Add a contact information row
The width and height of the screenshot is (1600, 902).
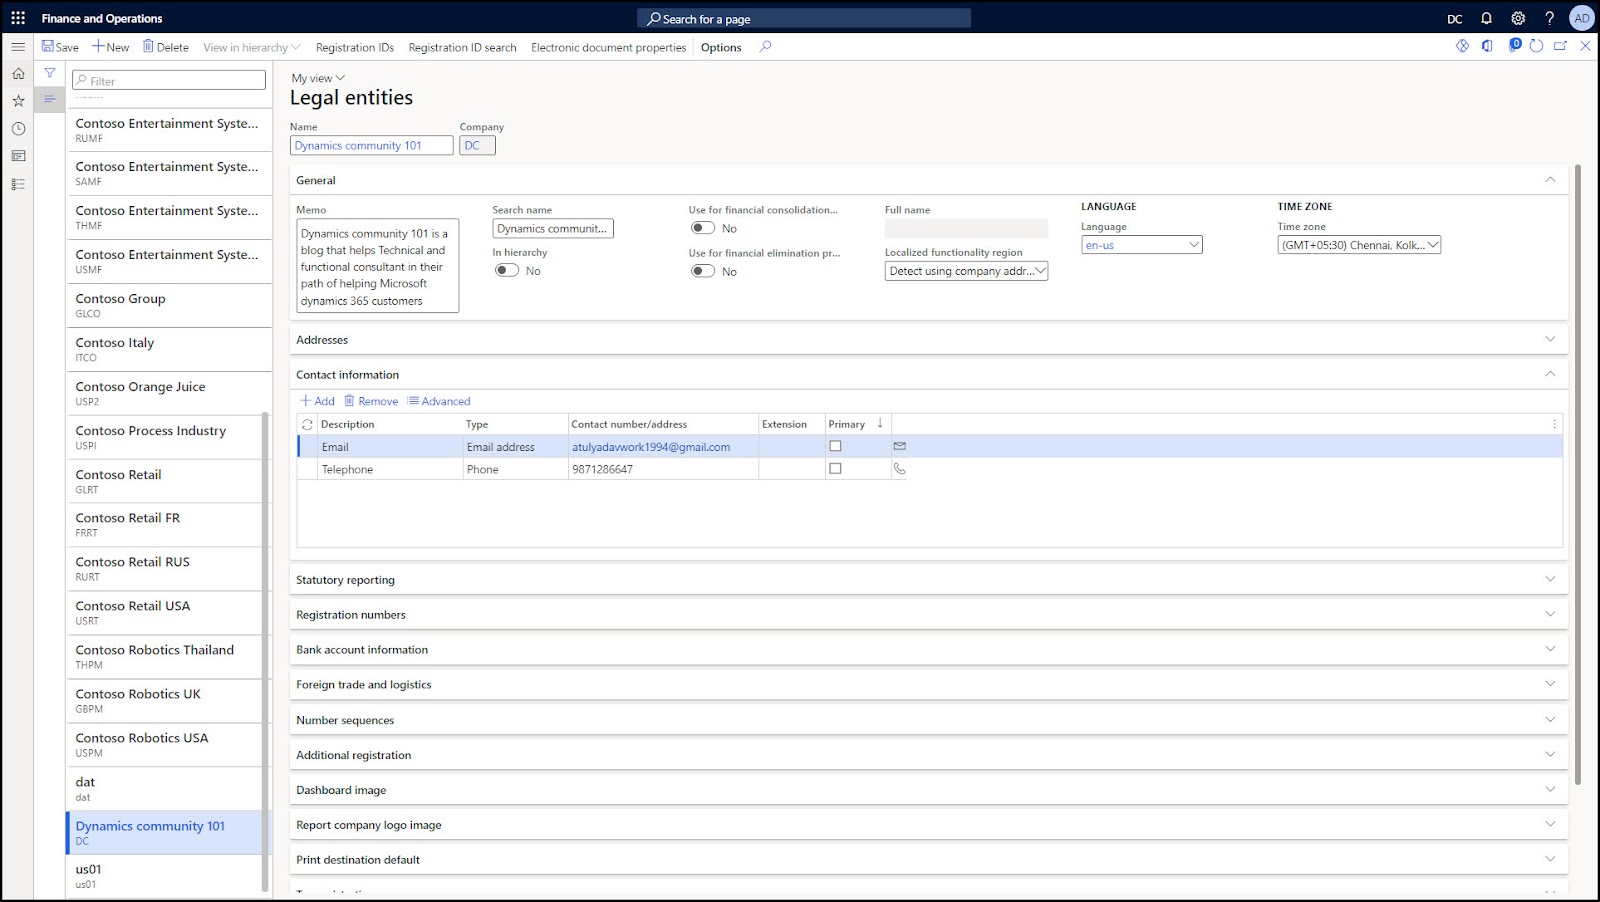tap(318, 401)
